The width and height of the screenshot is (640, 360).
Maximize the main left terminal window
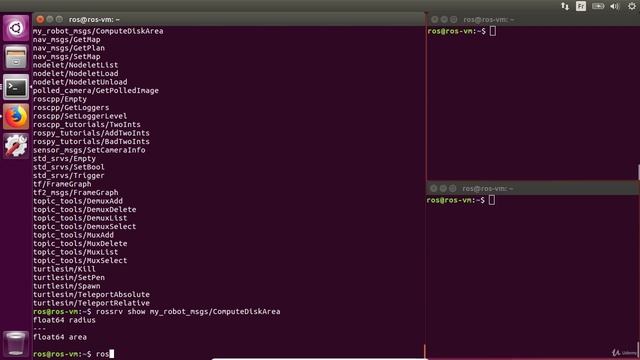coord(59,19)
